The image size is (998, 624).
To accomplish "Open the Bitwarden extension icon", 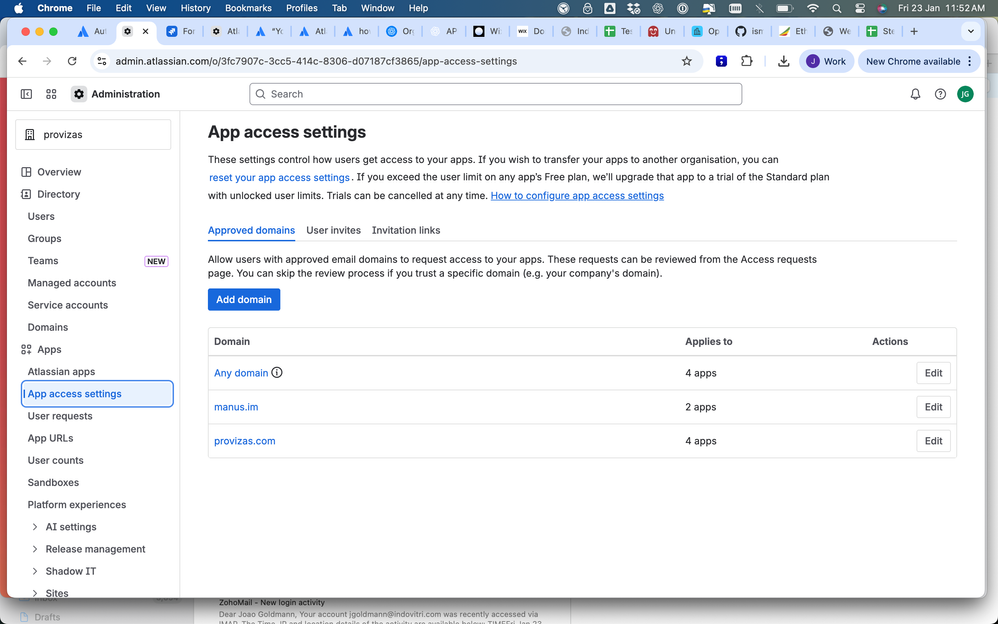I will tap(721, 61).
